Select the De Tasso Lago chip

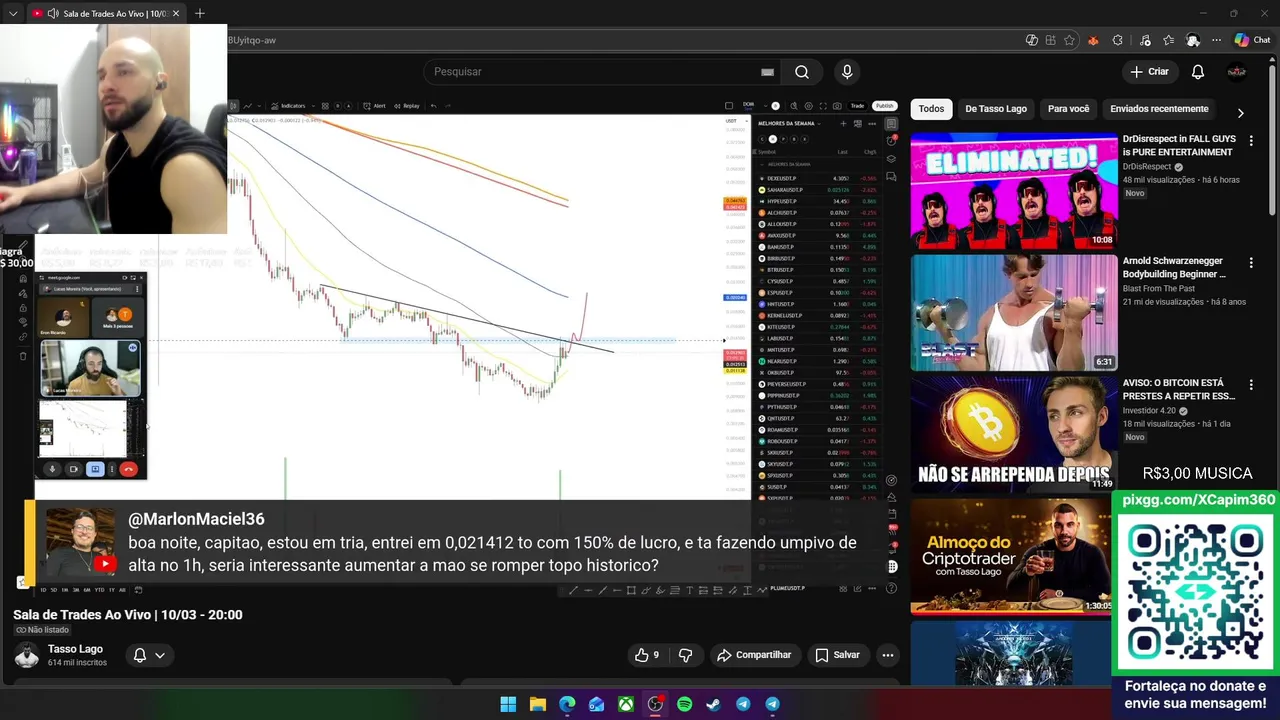996,109
